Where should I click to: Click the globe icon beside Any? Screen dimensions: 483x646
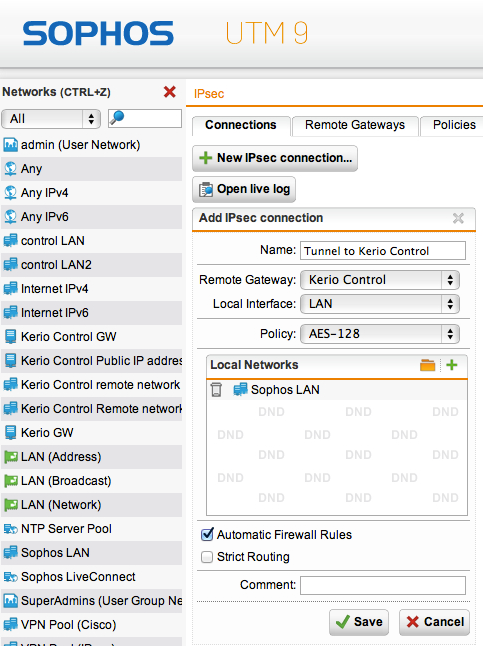coord(10,169)
